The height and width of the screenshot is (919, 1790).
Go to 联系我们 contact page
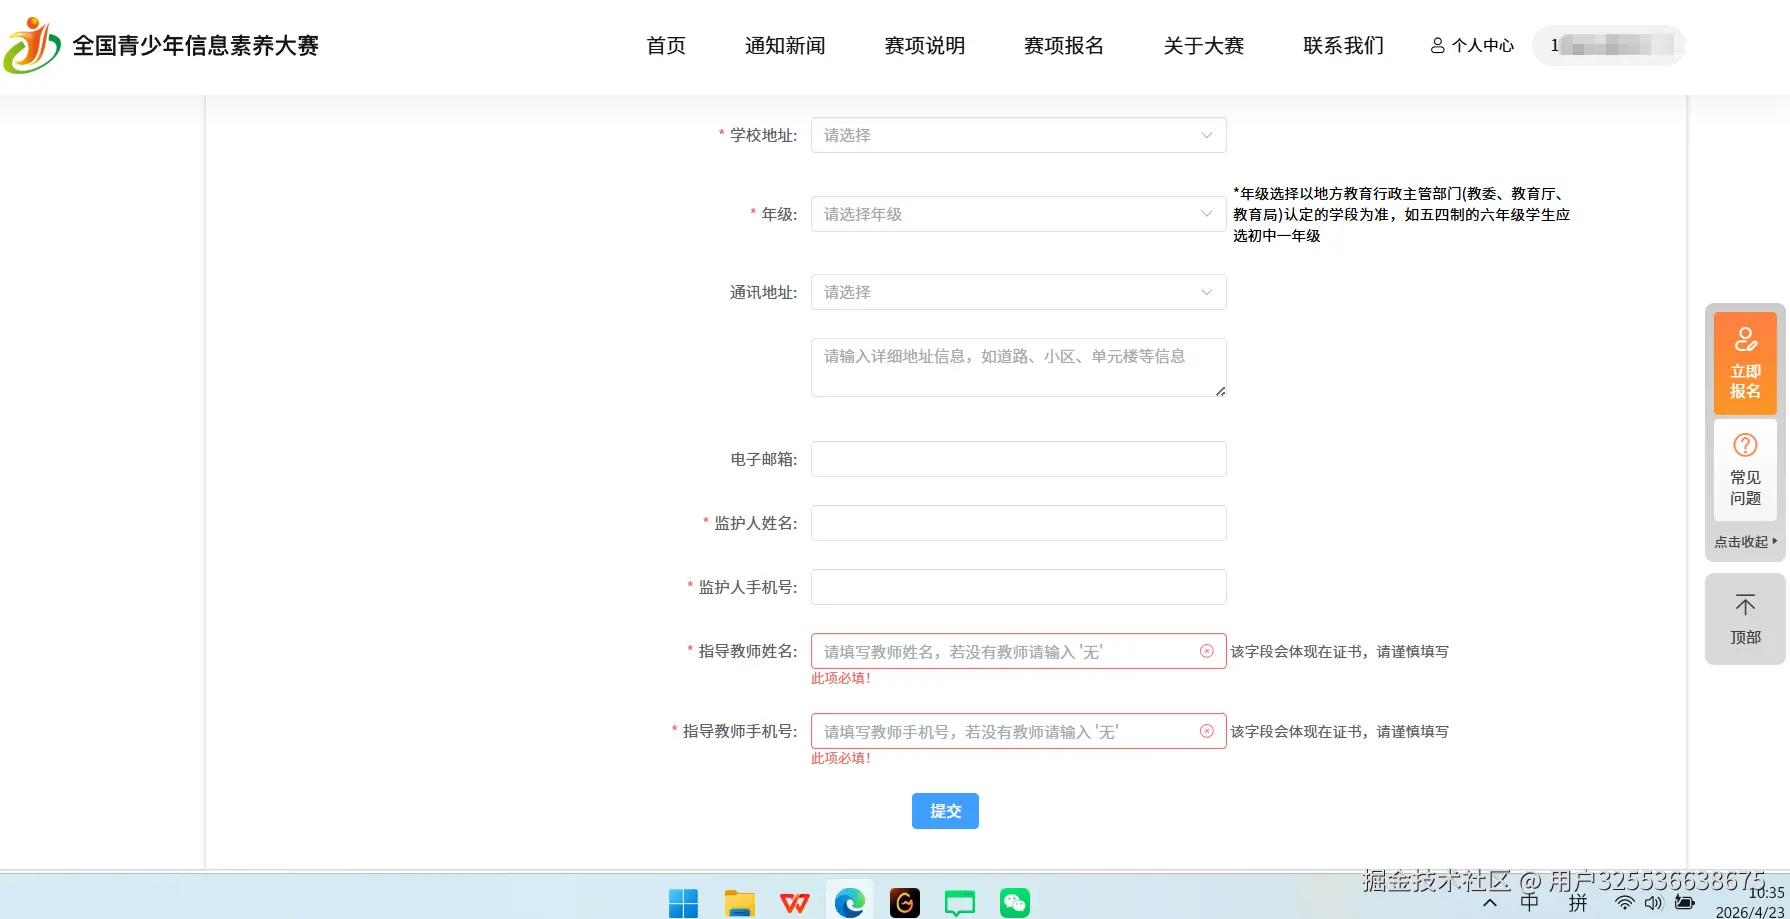tap(1344, 45)
